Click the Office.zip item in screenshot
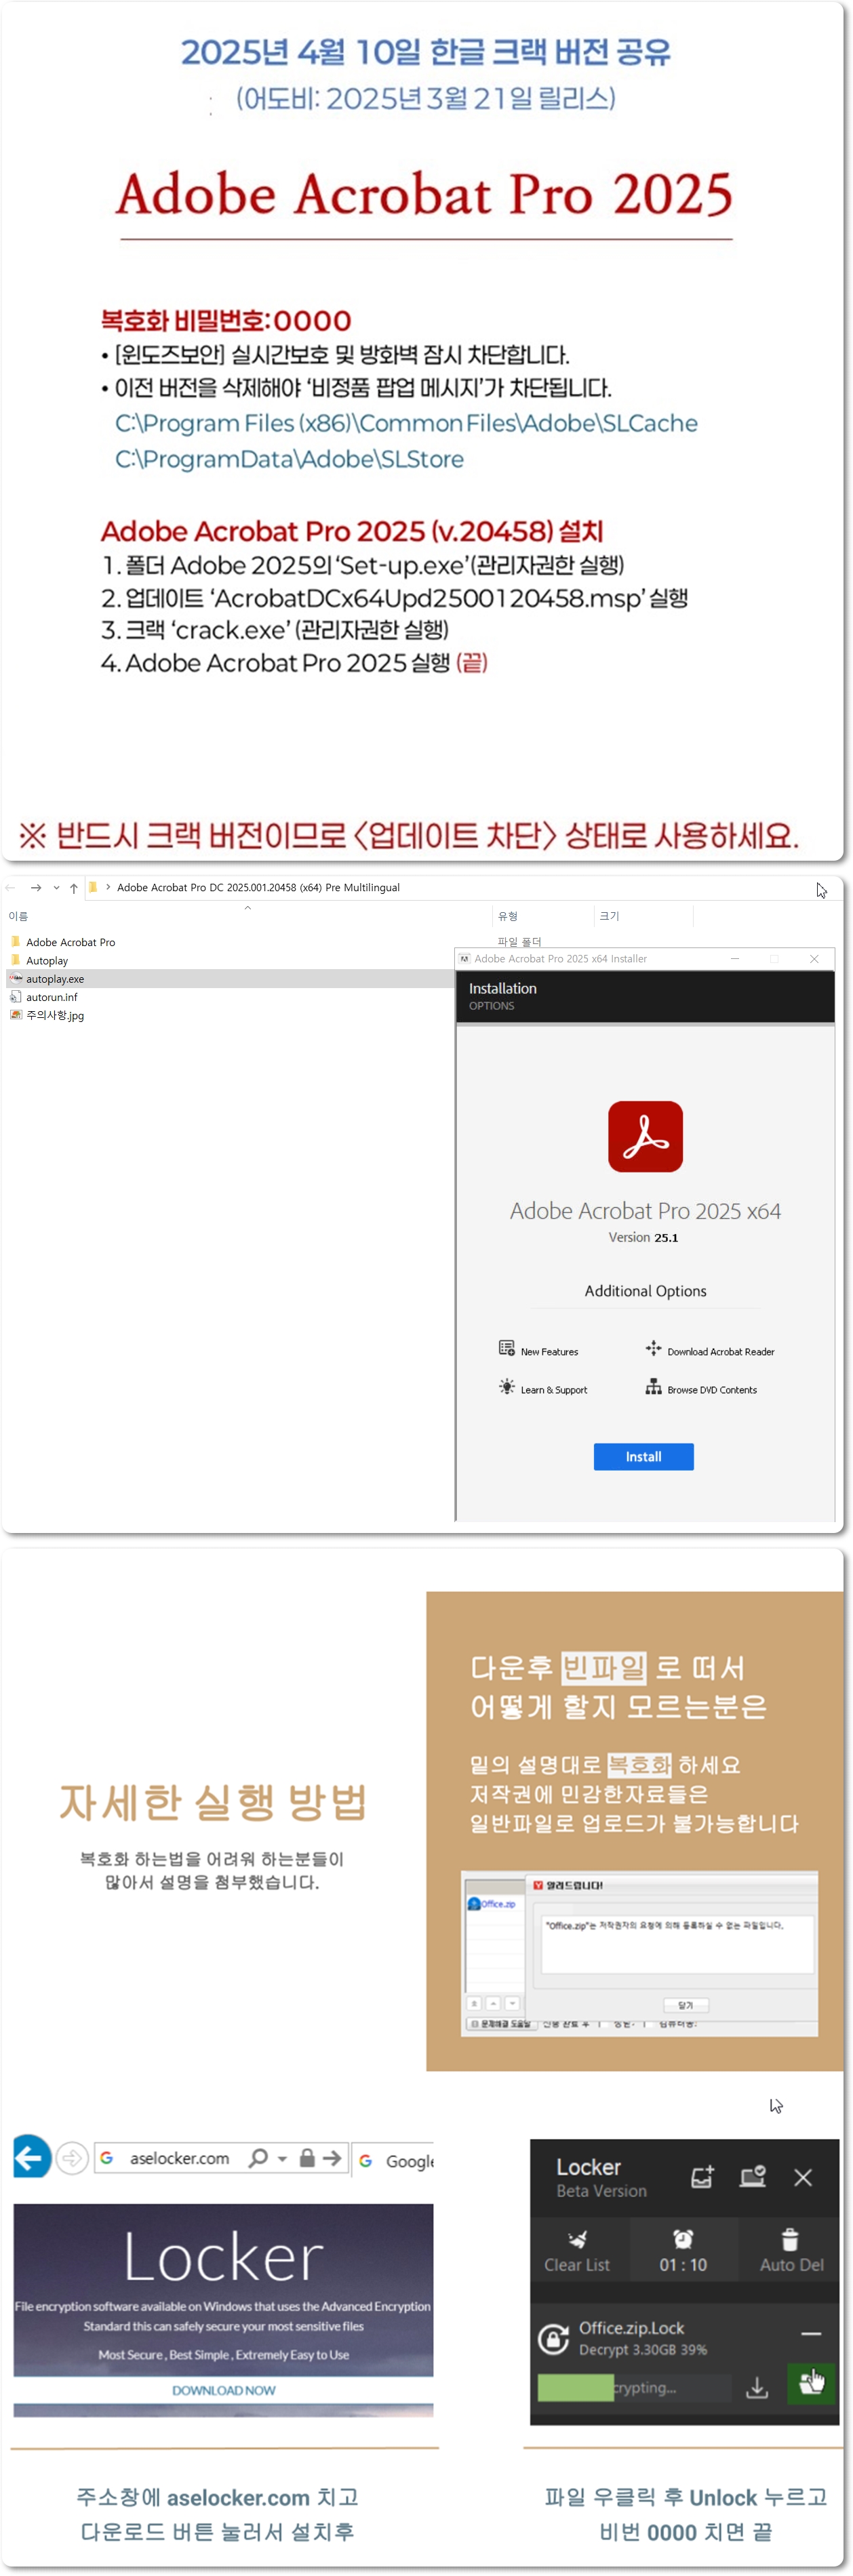853x2576 pixels. coord(493,1903)
